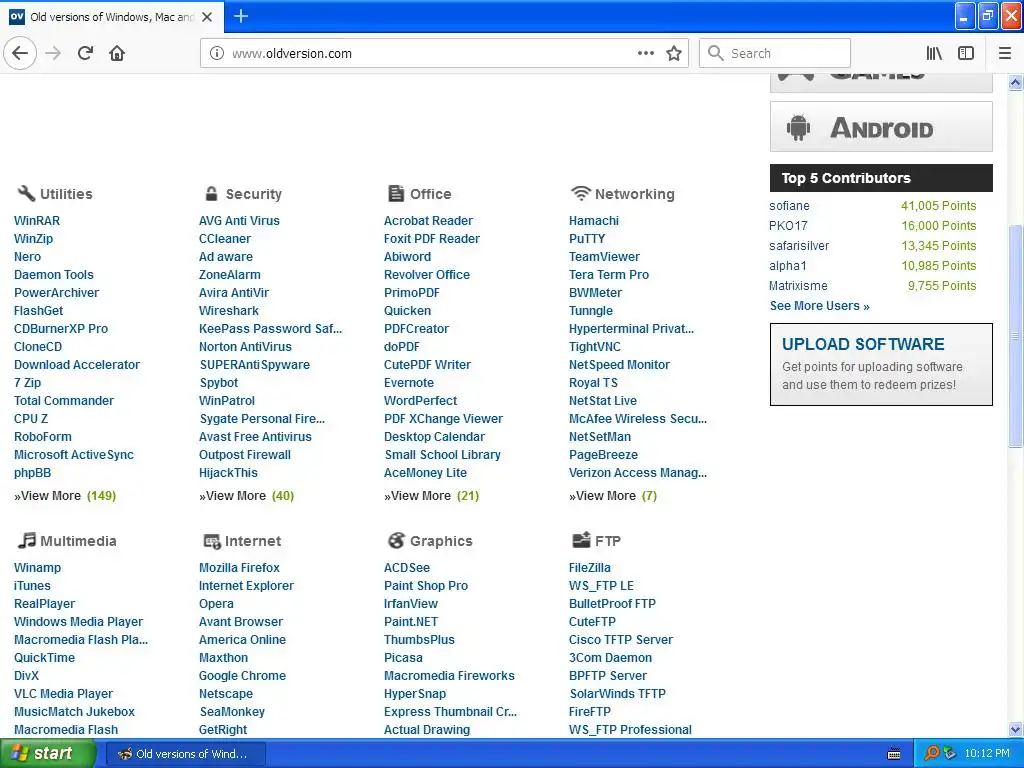Screen dimensions: 1024x768
Task: Open the Google Chrome link
Action: (242, 676)
